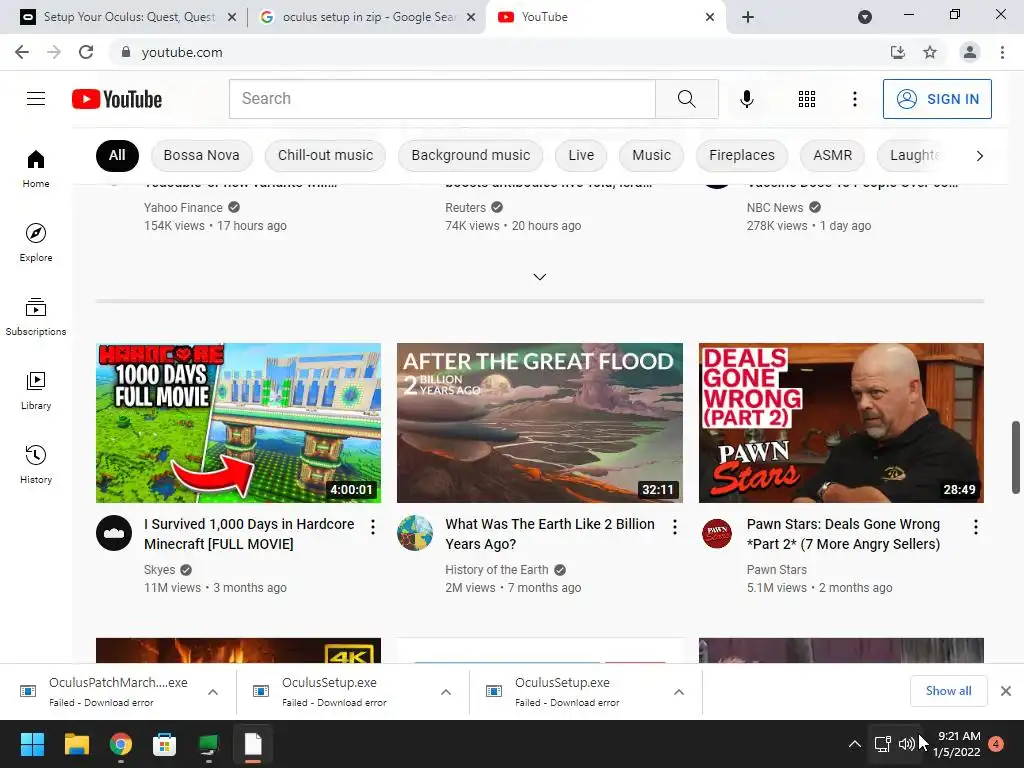Click the volume icon in the system tray
The width and height of the screenshot is (1024, 768).
[x=906, y=744]
